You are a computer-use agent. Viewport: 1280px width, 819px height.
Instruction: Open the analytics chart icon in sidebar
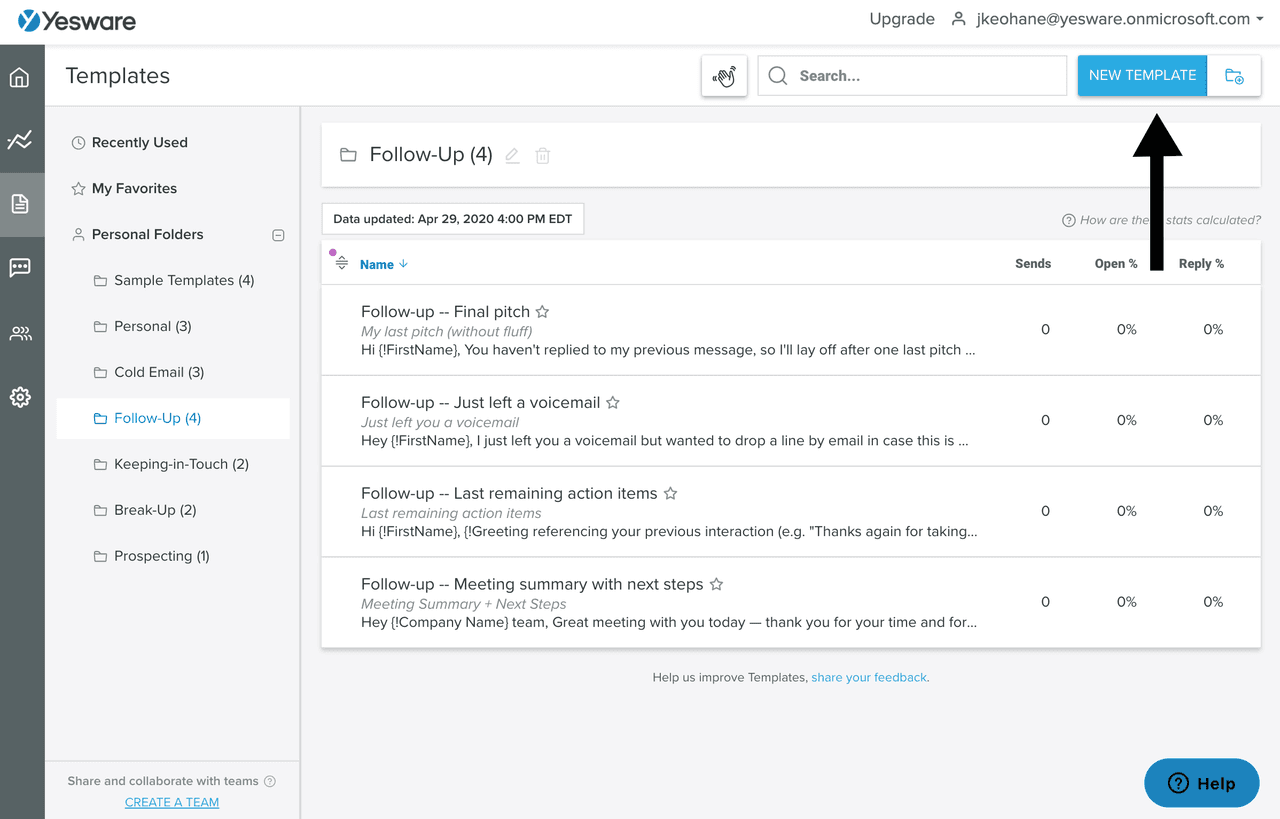point(20,141)
